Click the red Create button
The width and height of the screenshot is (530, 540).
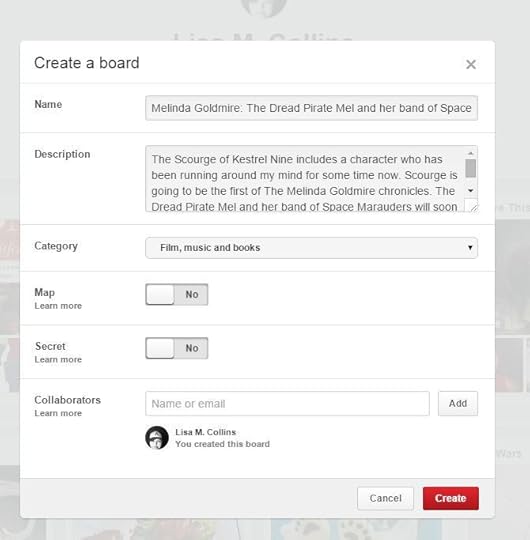pos(451,498)
